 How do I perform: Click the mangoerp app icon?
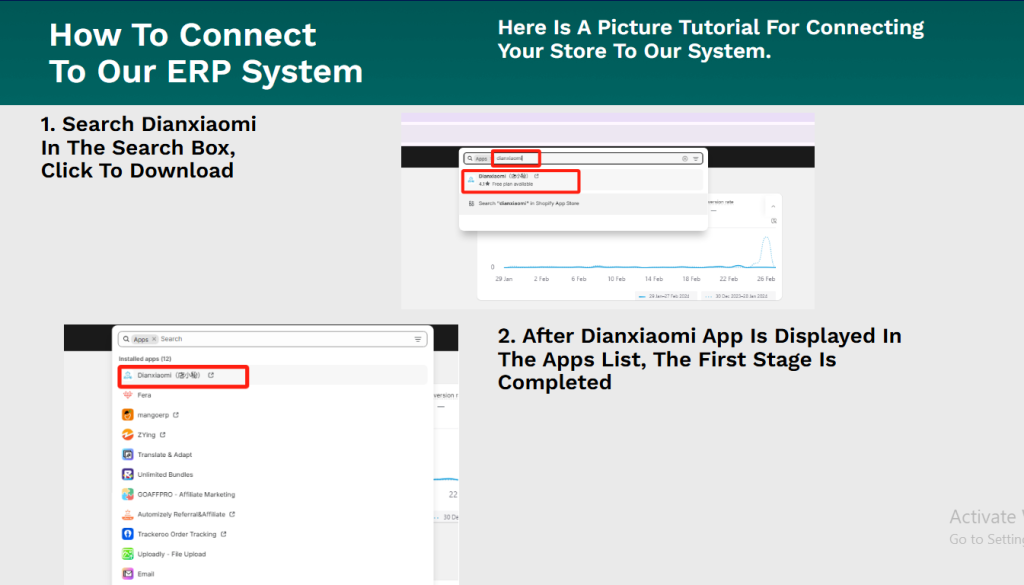127,414
